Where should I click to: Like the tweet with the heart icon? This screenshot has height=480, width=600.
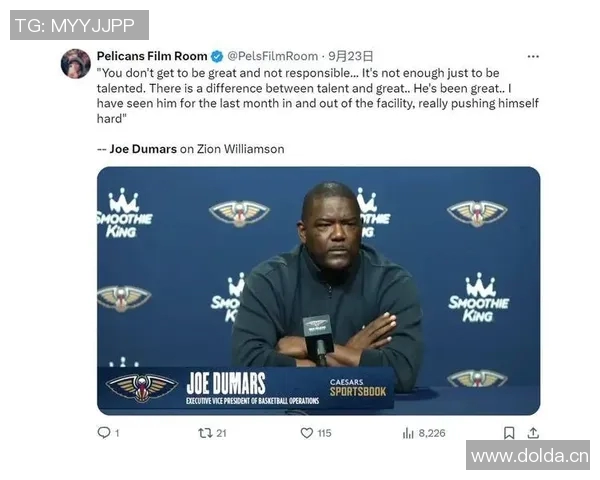point(307,433)
